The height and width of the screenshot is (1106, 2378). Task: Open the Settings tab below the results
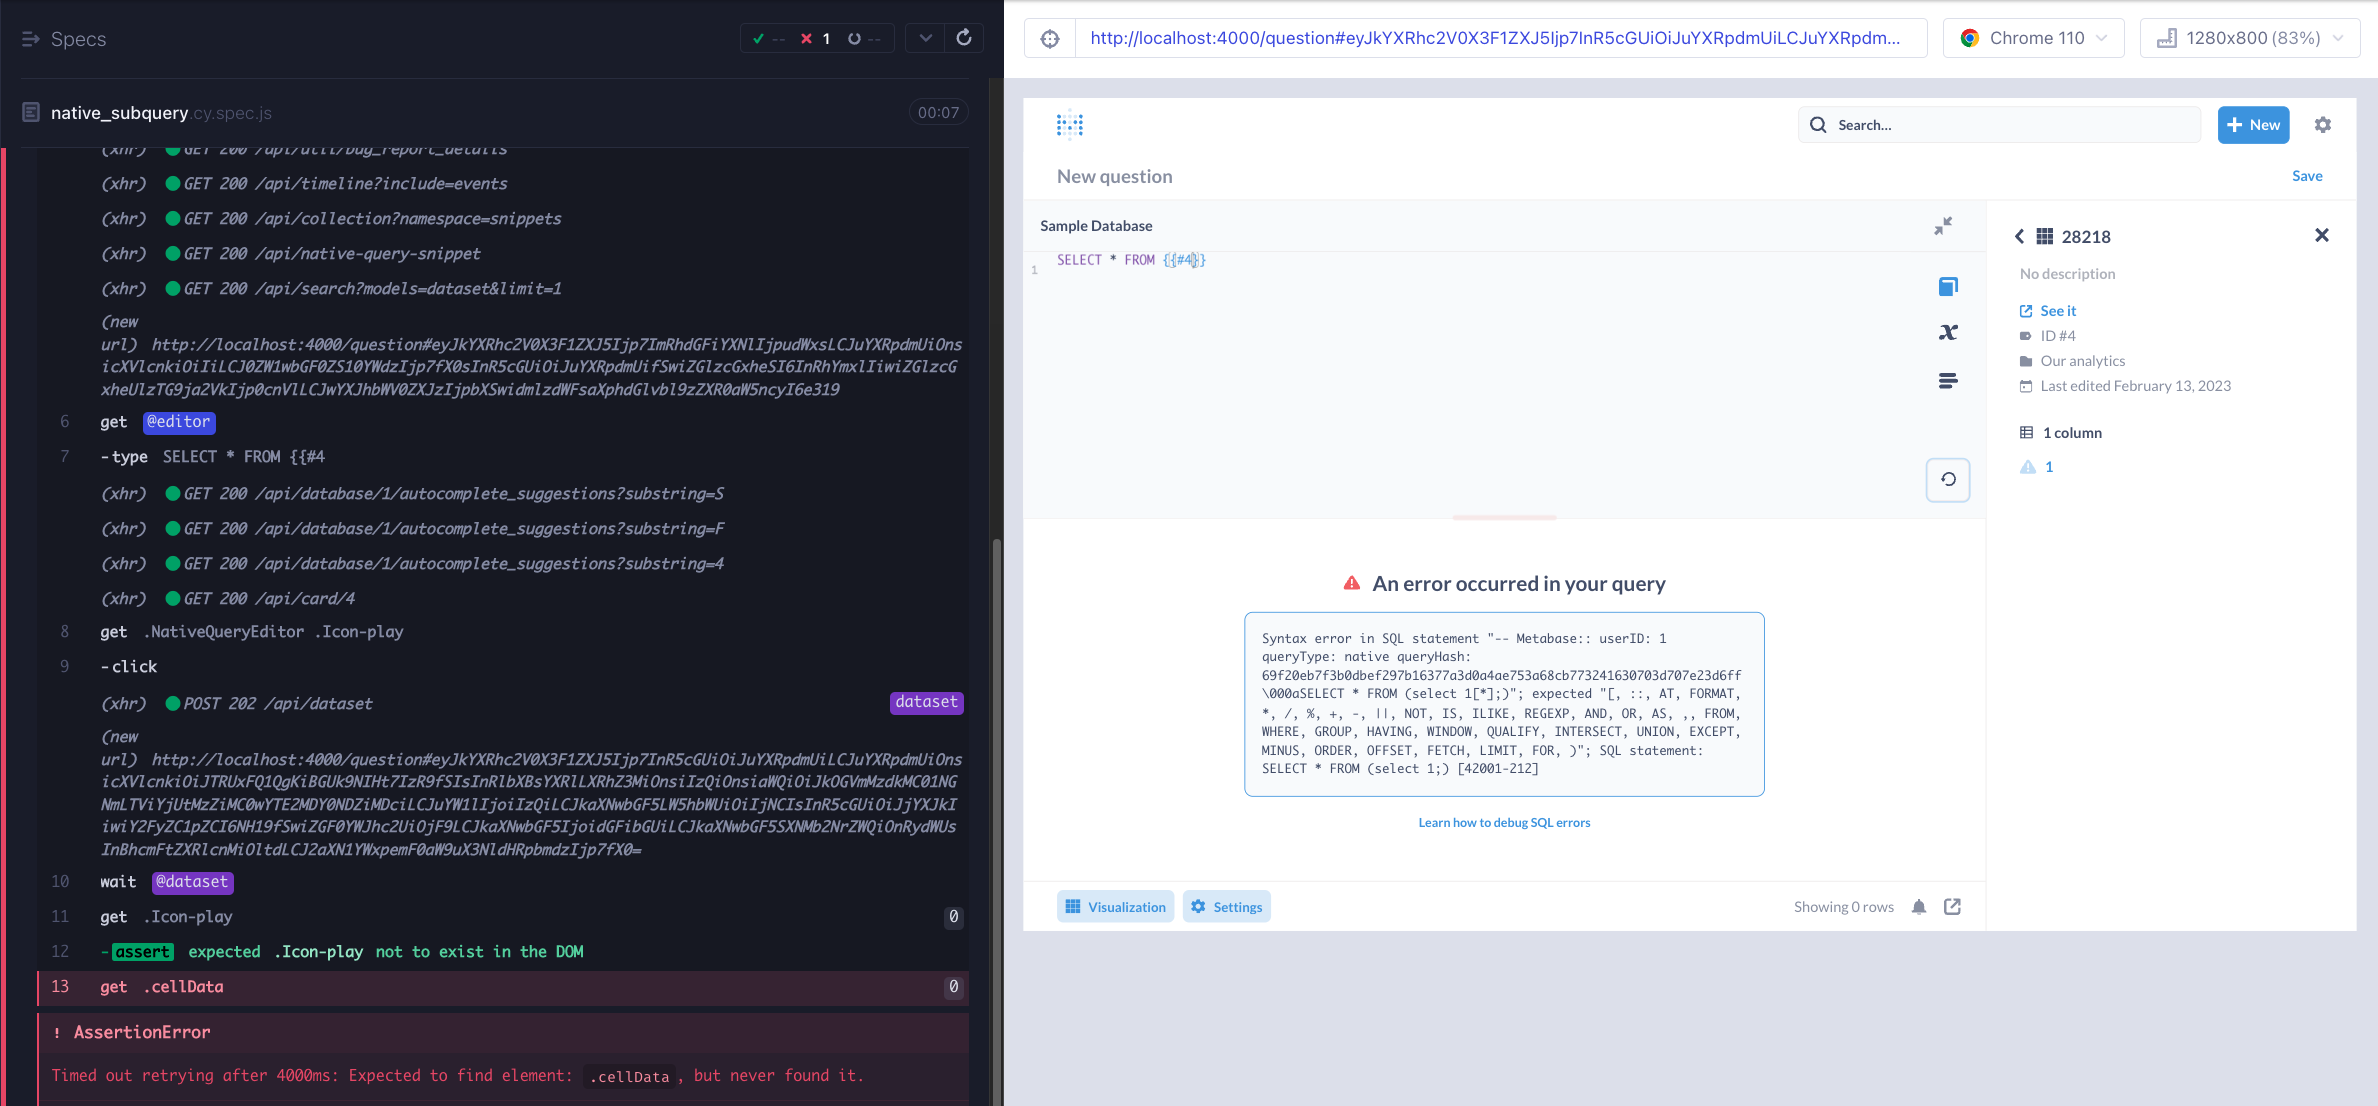(x=1226, y=907)
